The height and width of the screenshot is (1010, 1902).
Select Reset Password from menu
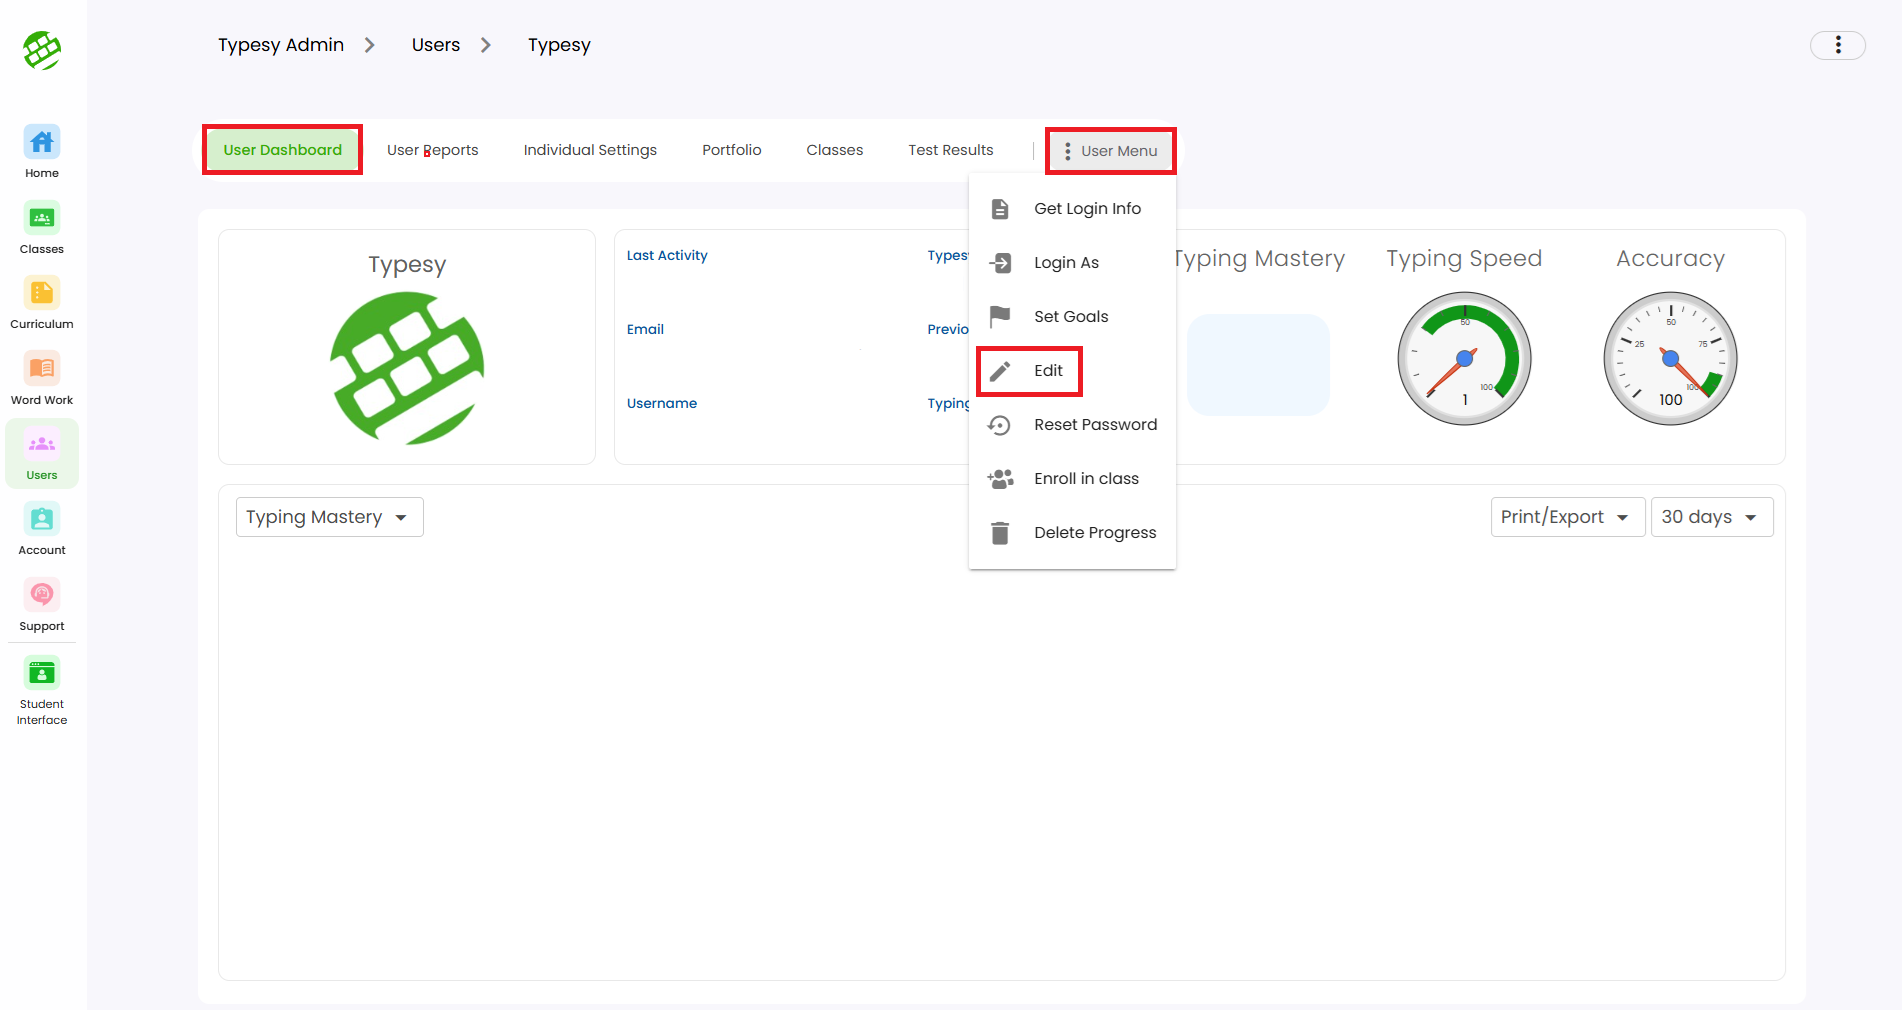coord(1072,425)
